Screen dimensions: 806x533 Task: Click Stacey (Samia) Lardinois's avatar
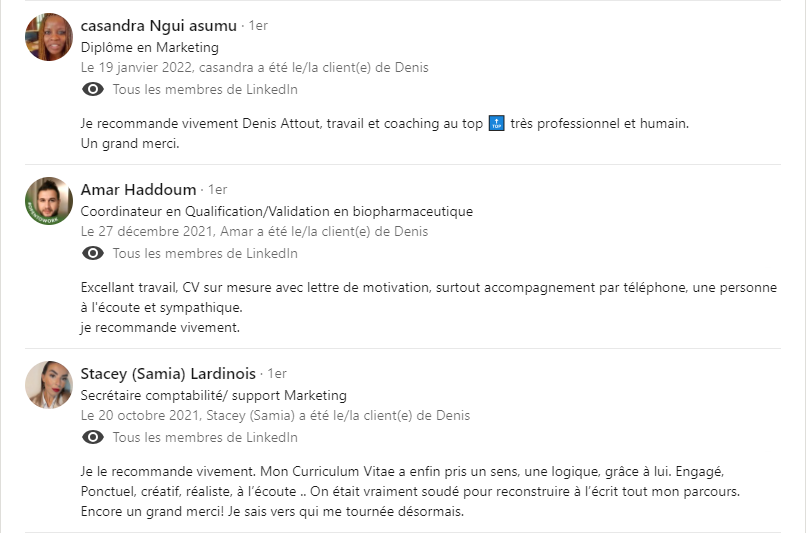click(x=49, y=385)
